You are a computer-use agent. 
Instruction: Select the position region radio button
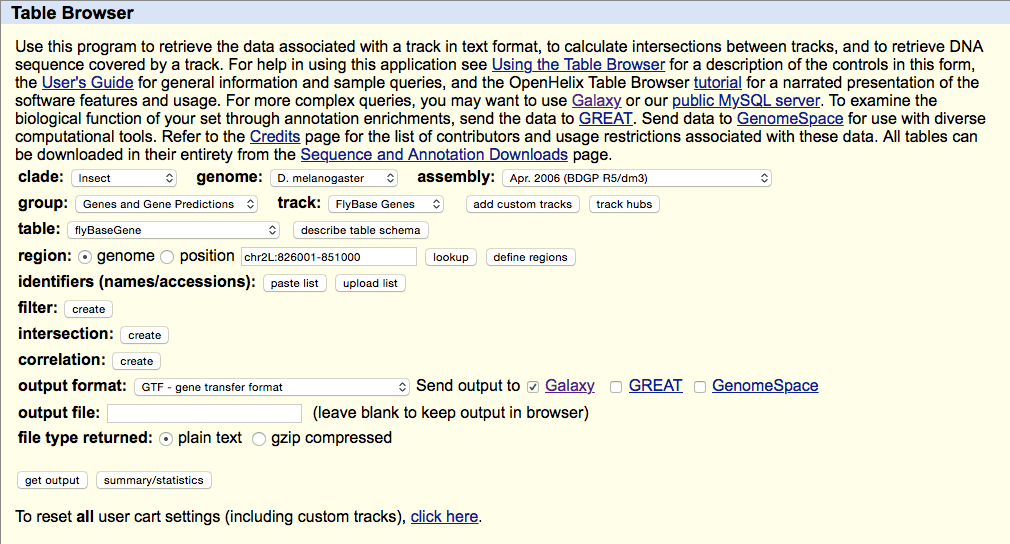pyautogui.click(x=167, y=256)
